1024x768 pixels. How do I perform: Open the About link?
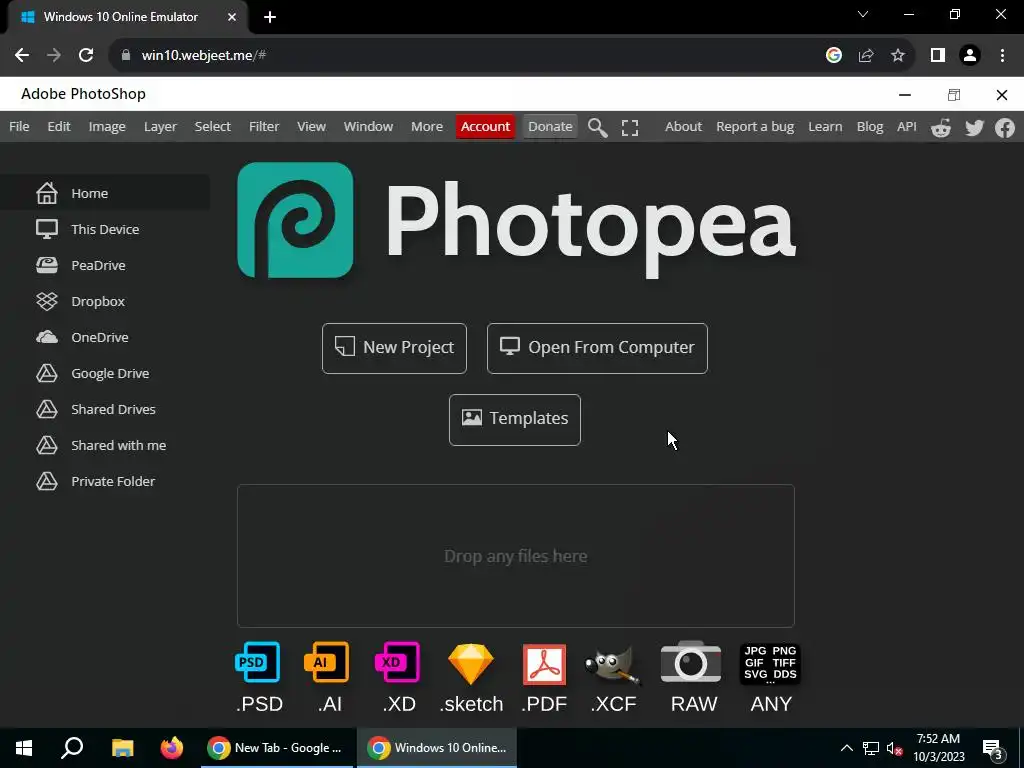(x=683, y=127)
